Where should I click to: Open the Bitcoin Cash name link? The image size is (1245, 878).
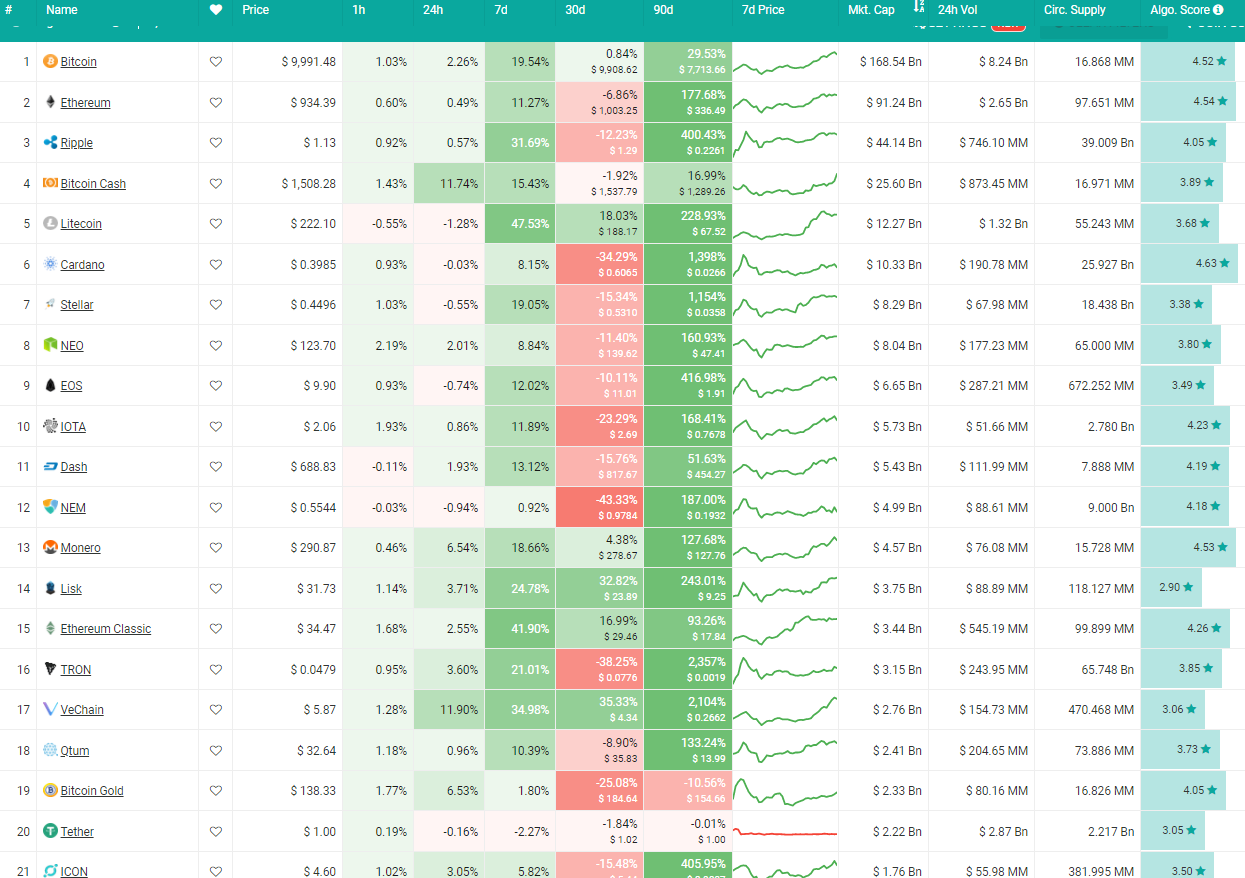pos(93,184)
